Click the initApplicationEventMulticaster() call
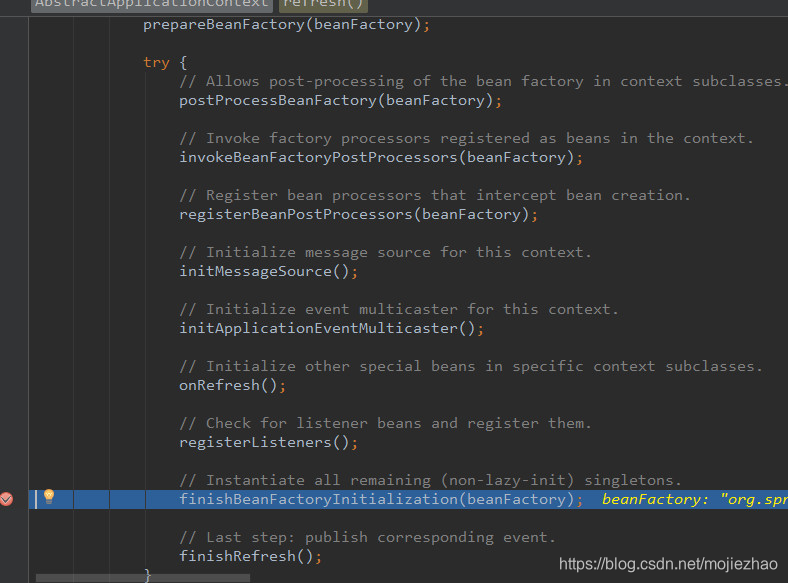The width and height of the screenshot is (788, 583). coord(331,328)
